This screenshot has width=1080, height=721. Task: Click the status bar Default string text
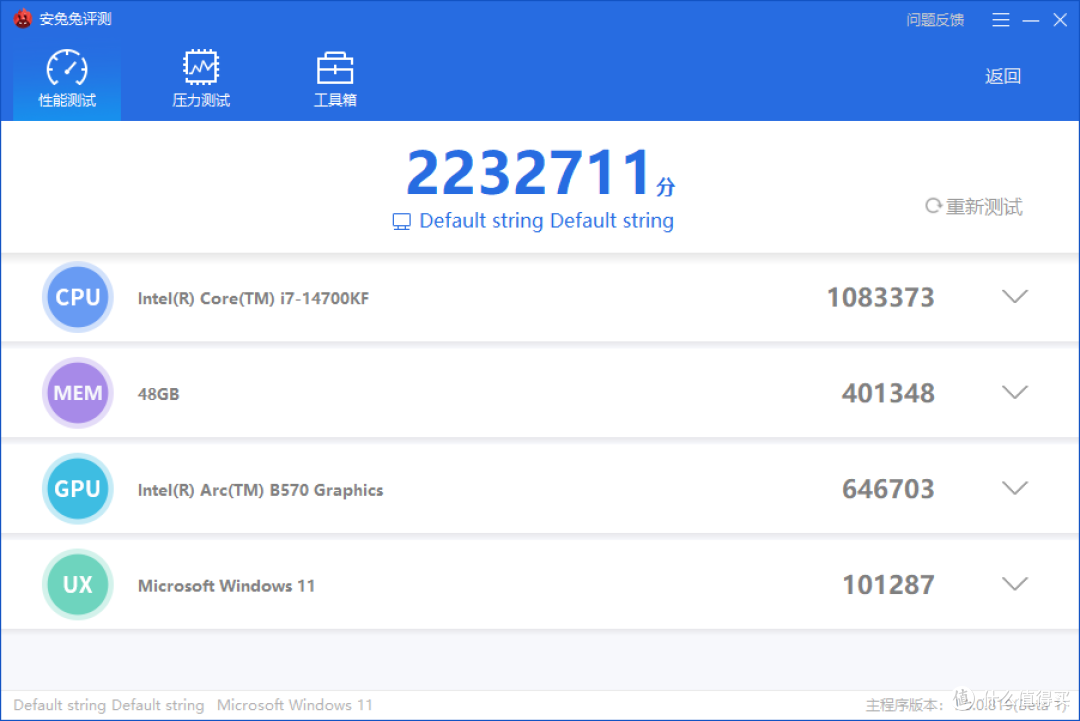(x=109, y=705)
